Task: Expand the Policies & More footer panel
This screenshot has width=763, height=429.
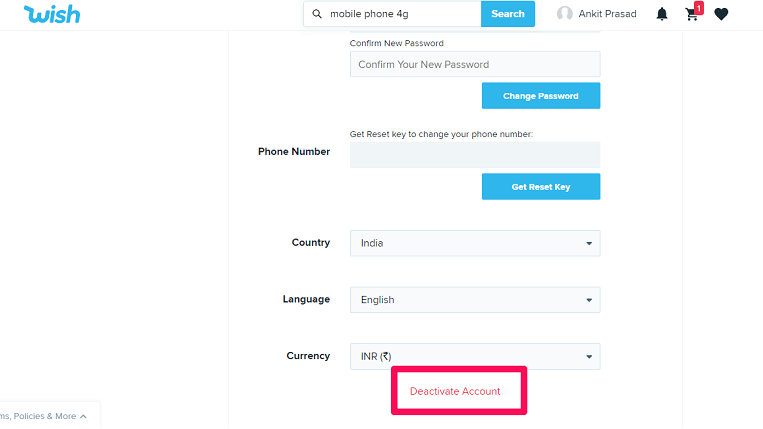Action: click(43, 416)
